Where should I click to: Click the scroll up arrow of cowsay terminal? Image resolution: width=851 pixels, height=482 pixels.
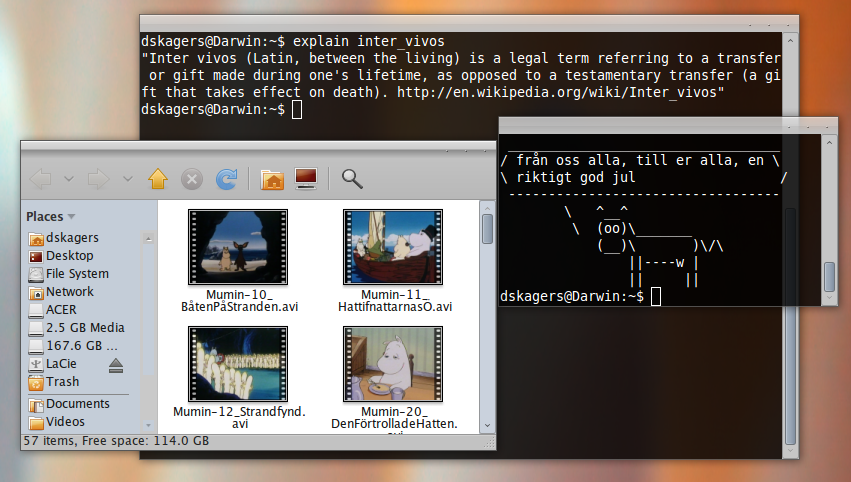pos(829,142)
